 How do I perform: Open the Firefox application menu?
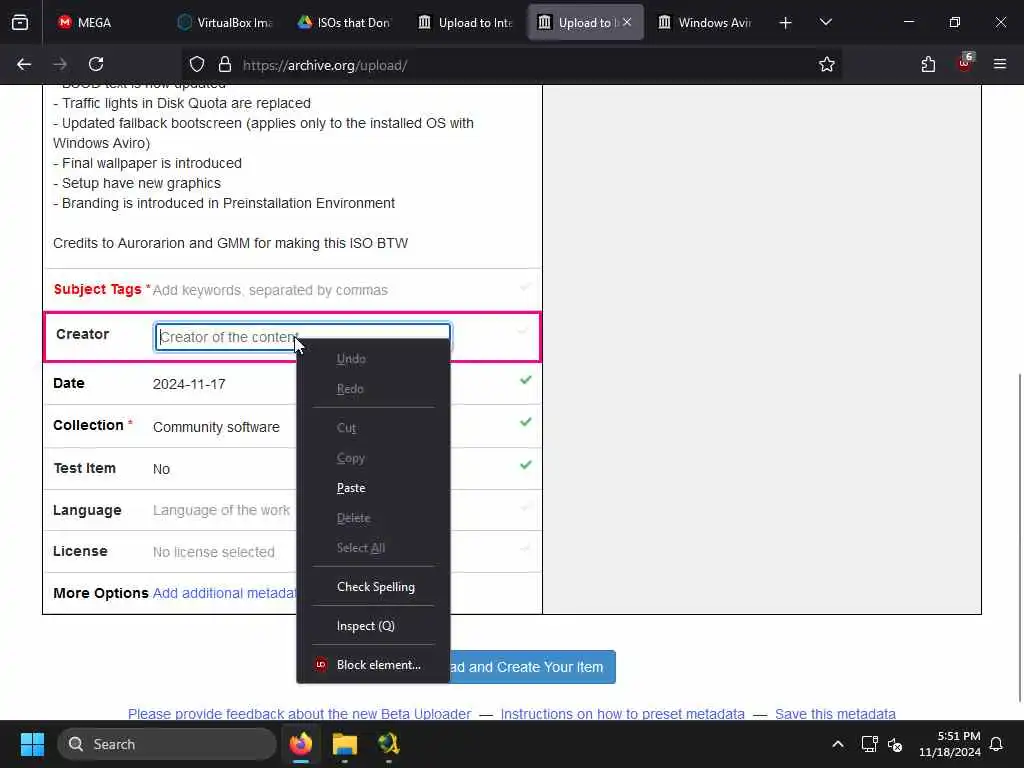click(x=999, y=65)
